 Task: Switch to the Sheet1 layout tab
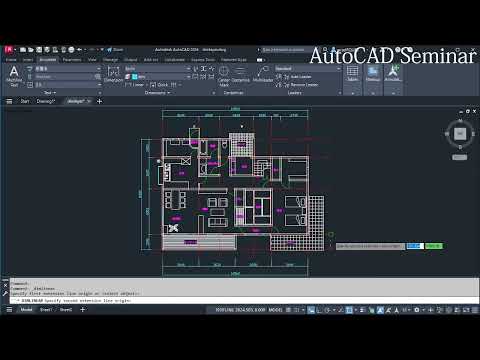46,310
